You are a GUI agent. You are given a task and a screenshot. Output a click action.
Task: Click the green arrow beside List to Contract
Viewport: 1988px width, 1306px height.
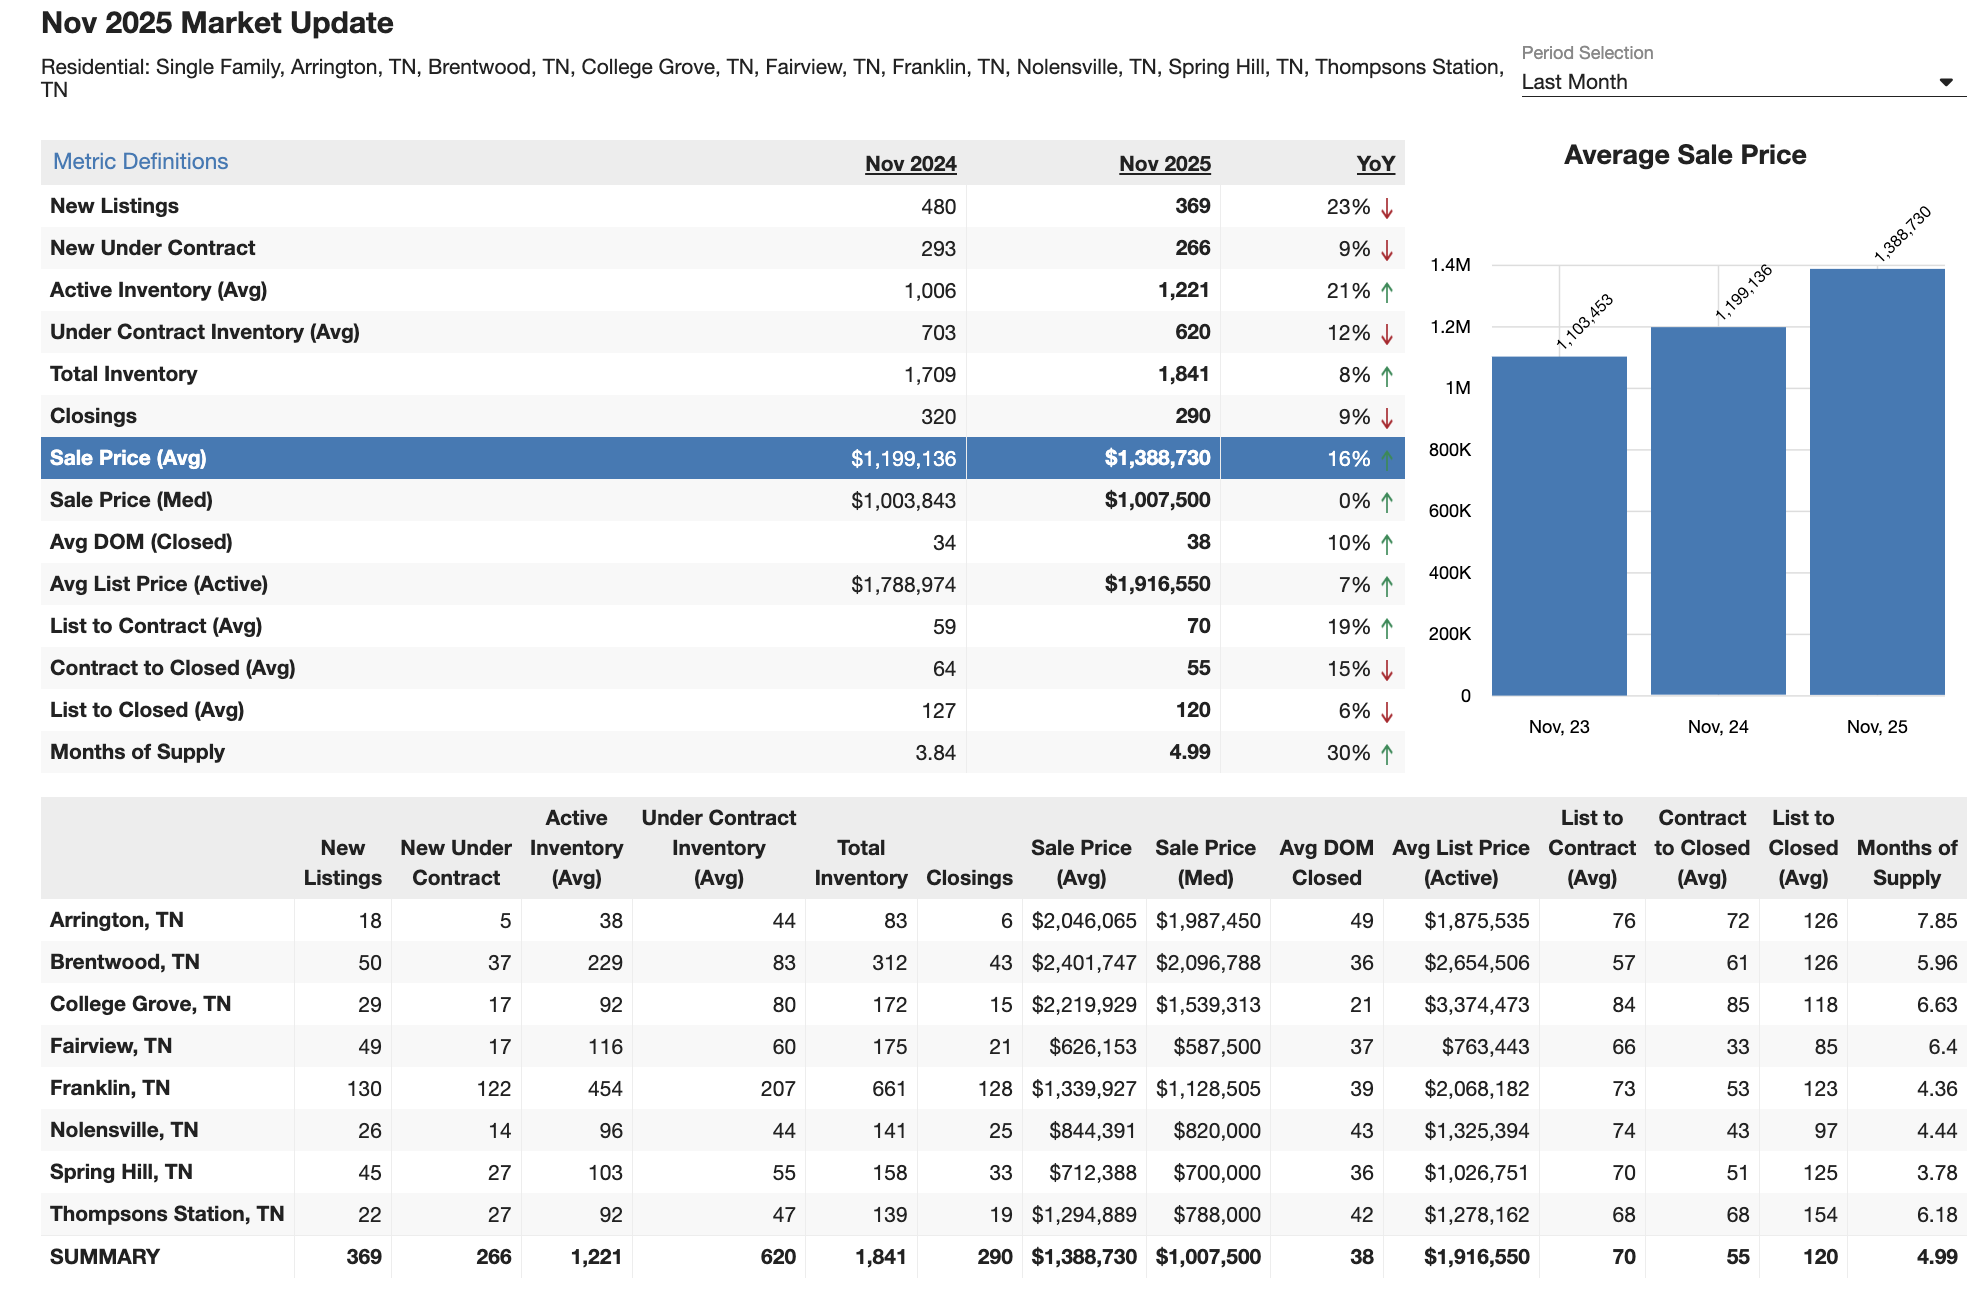tap(1387, 628)
